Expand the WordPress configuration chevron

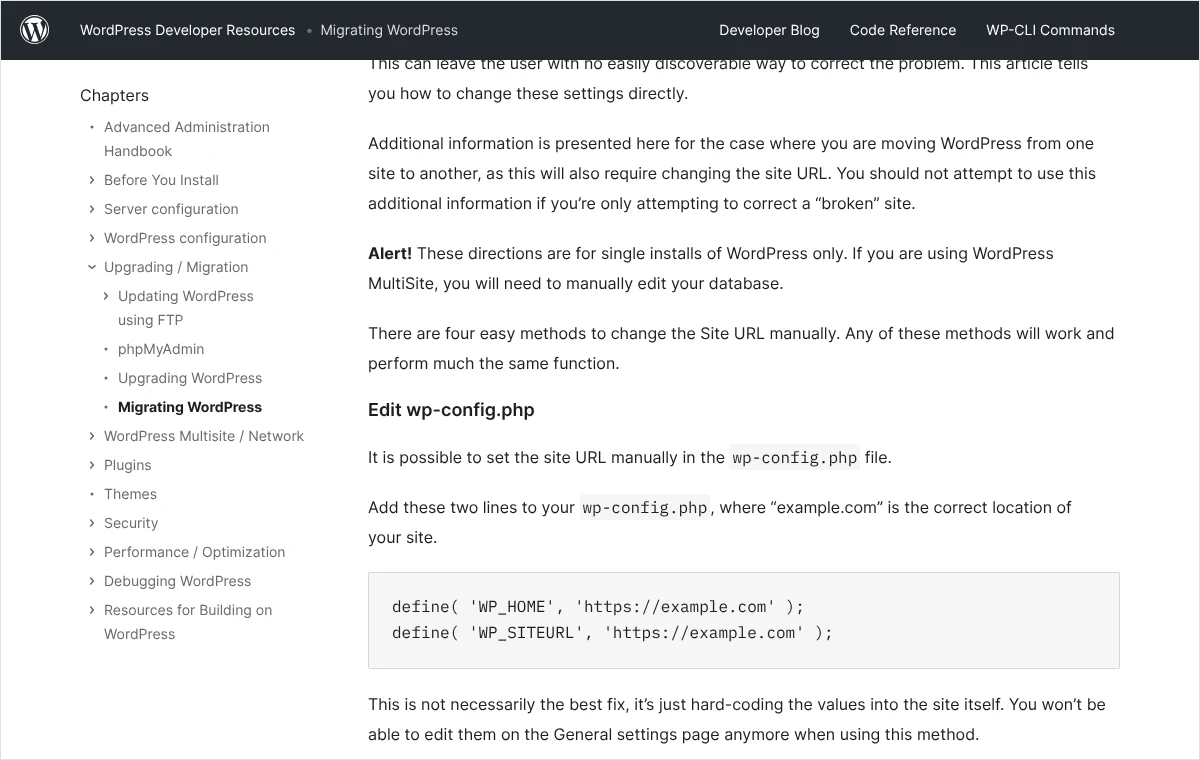(92, 238)
